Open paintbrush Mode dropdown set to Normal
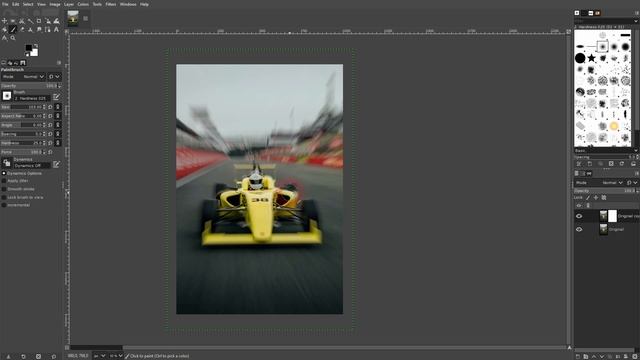This screenshot has height=360, width=640. coord(23,76)
